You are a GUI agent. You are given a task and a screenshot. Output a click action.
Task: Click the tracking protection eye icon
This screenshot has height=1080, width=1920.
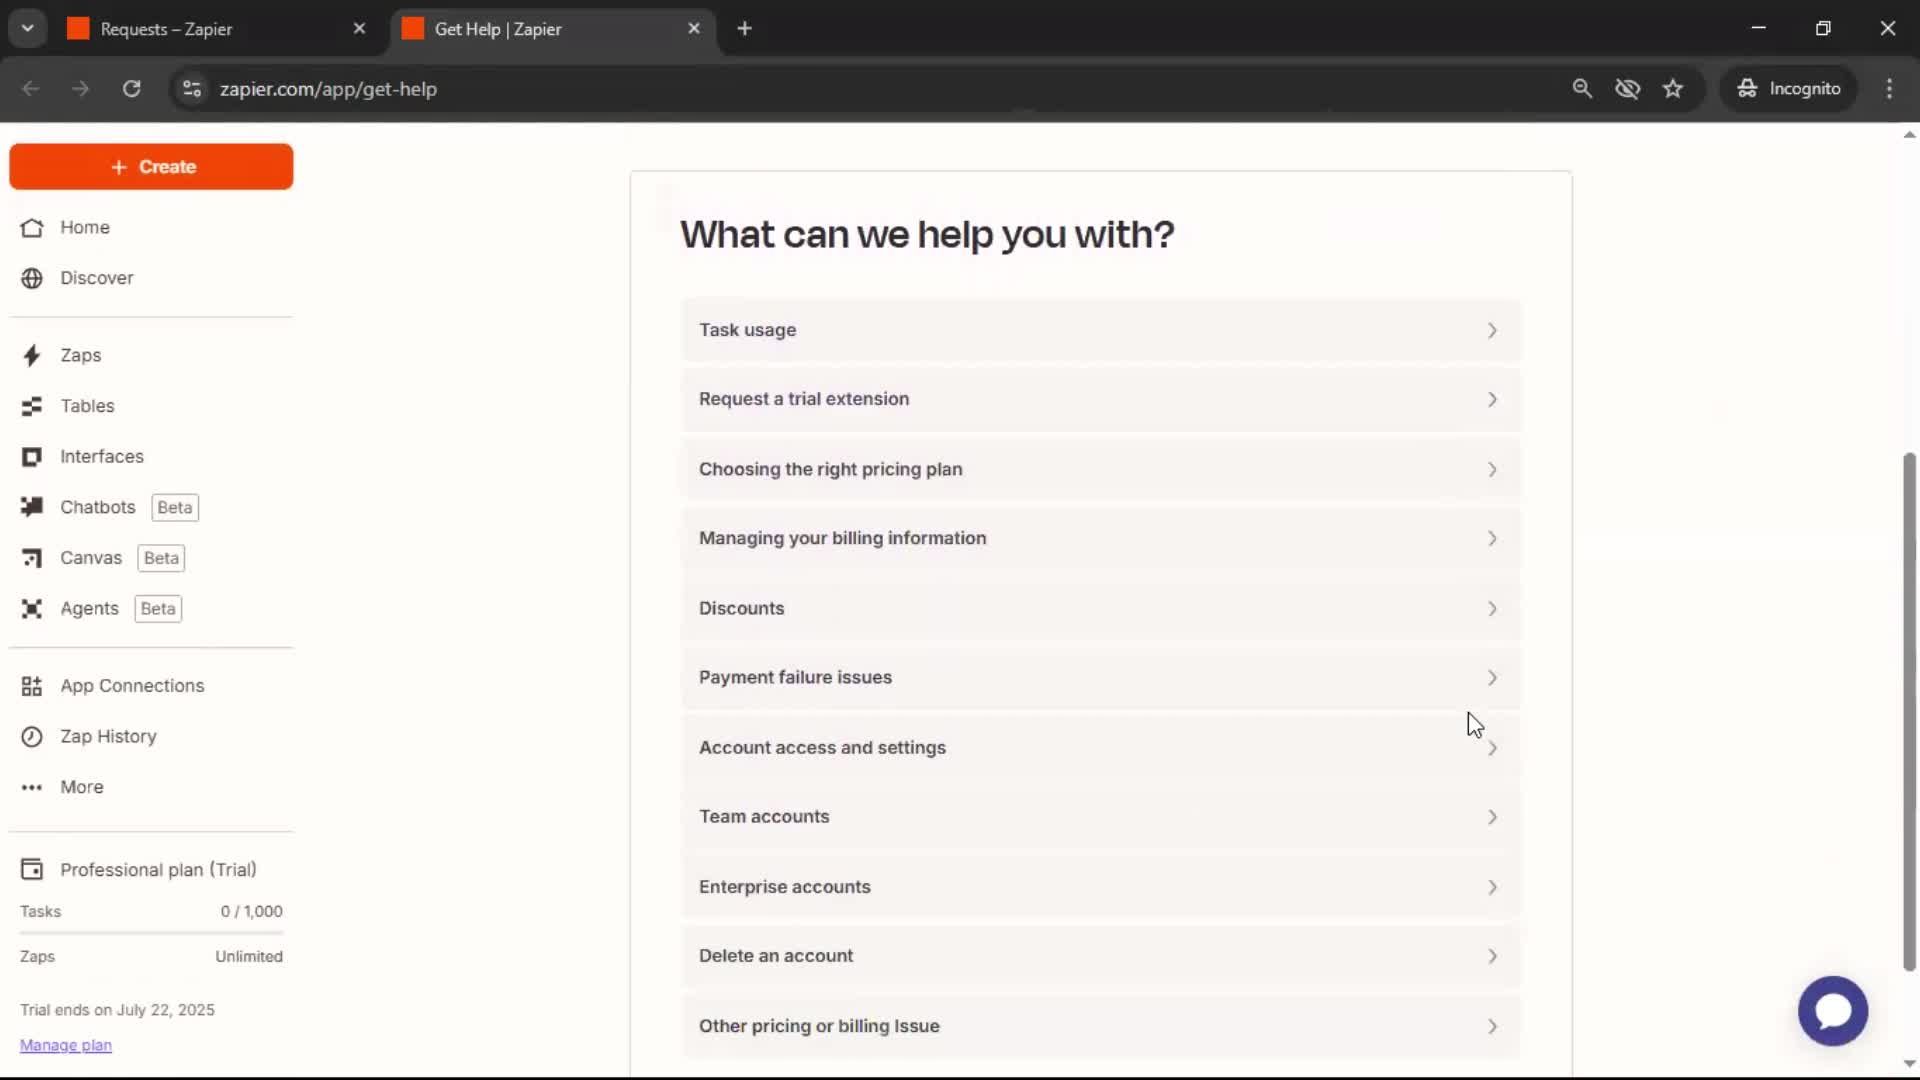(x=1627, y=89)
